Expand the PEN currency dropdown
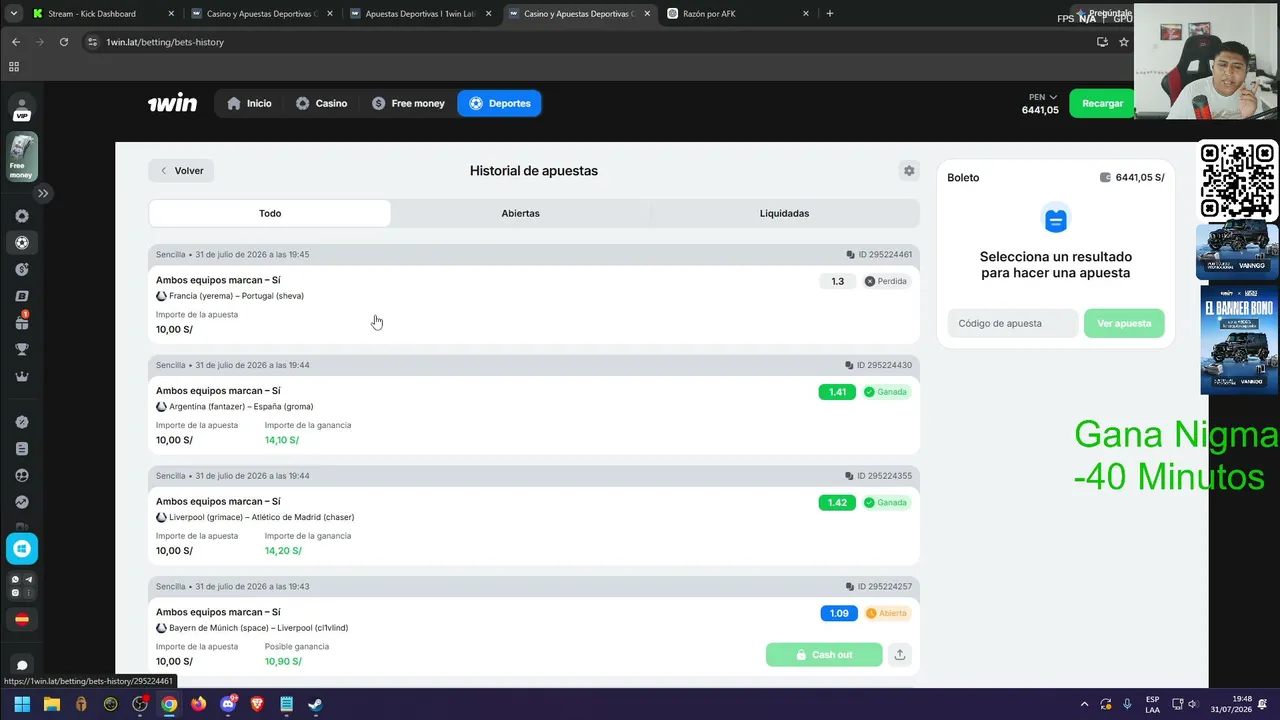 click(1042, 97)
